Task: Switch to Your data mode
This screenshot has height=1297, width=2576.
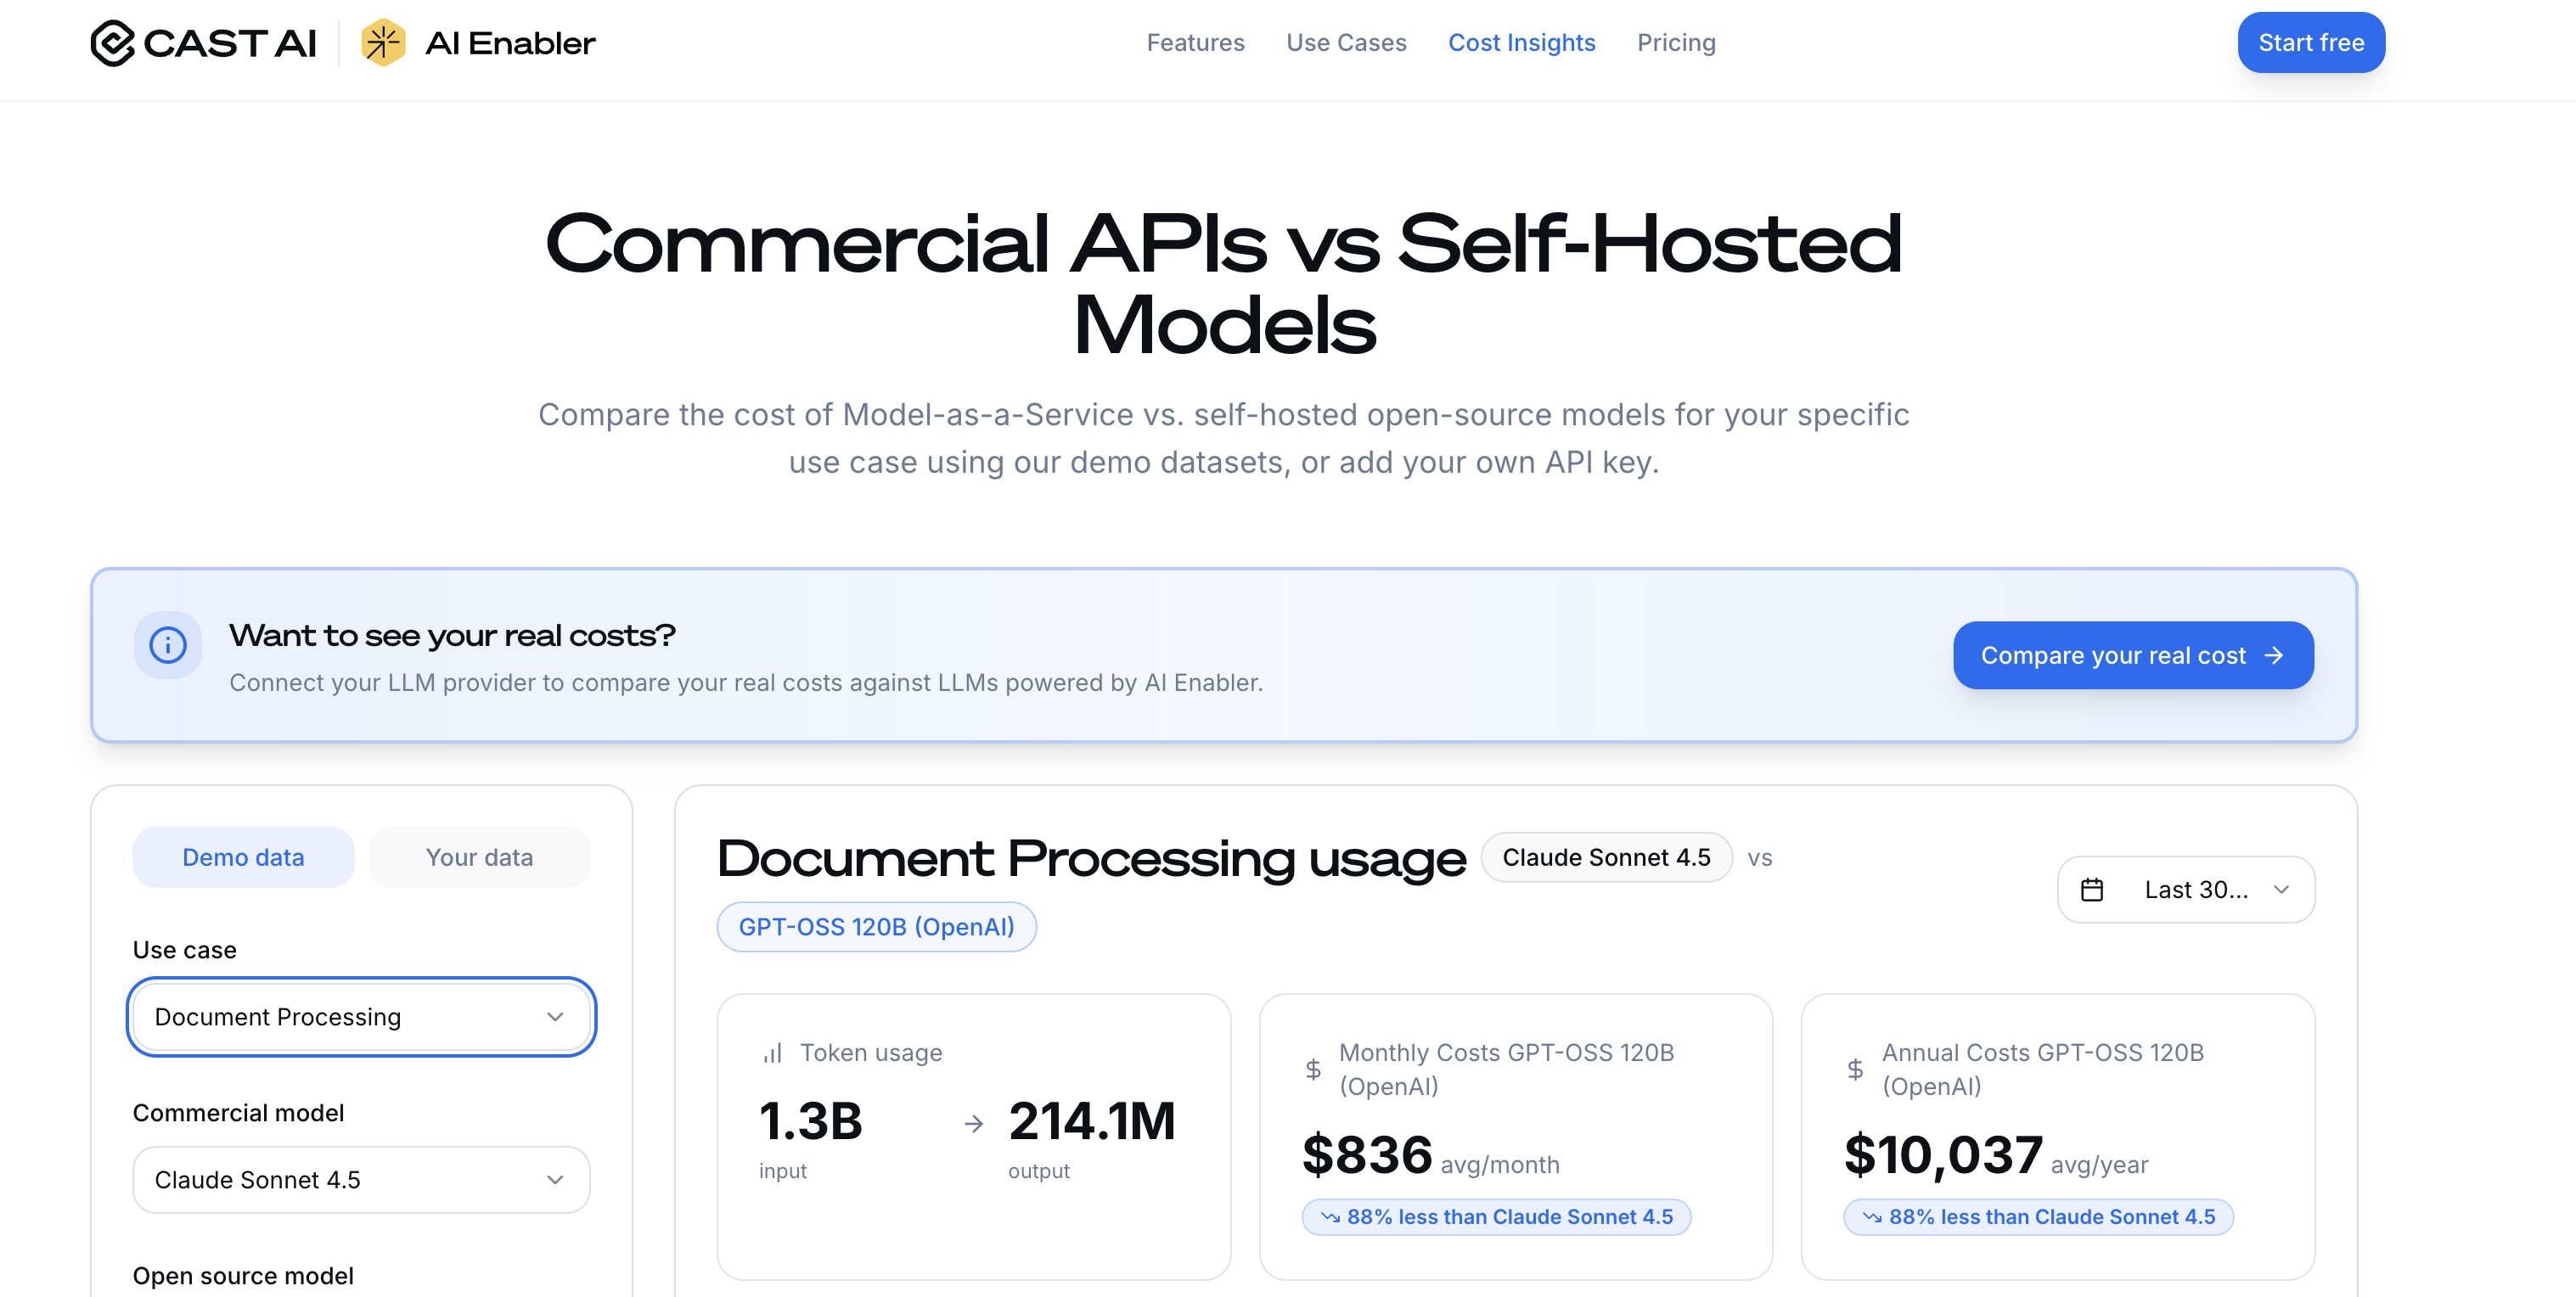Action: tap(479, 857)
